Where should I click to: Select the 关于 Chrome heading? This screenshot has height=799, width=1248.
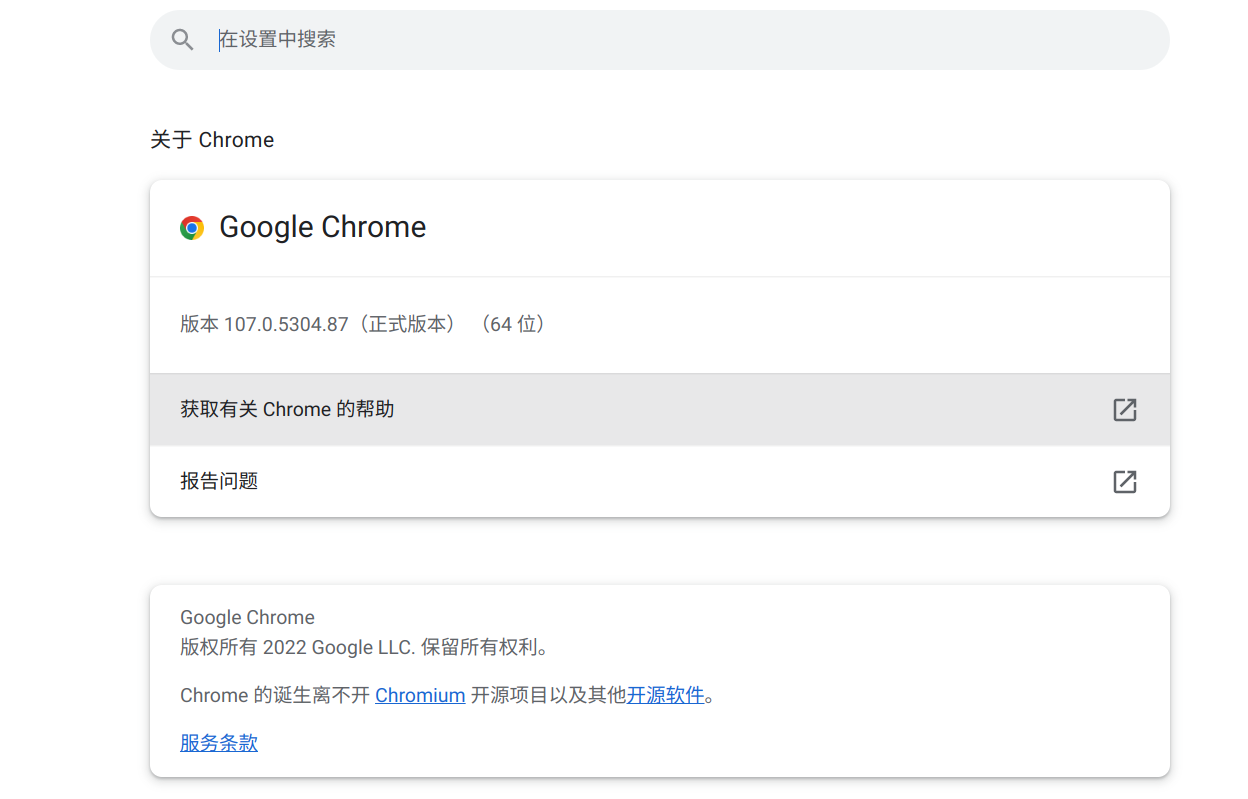pos(212,140)
